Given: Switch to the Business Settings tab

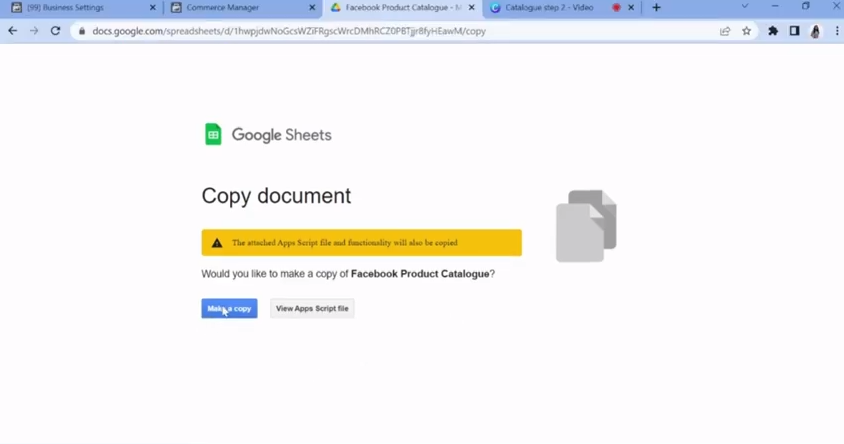Looking at the screenshot, I should 81,8.
